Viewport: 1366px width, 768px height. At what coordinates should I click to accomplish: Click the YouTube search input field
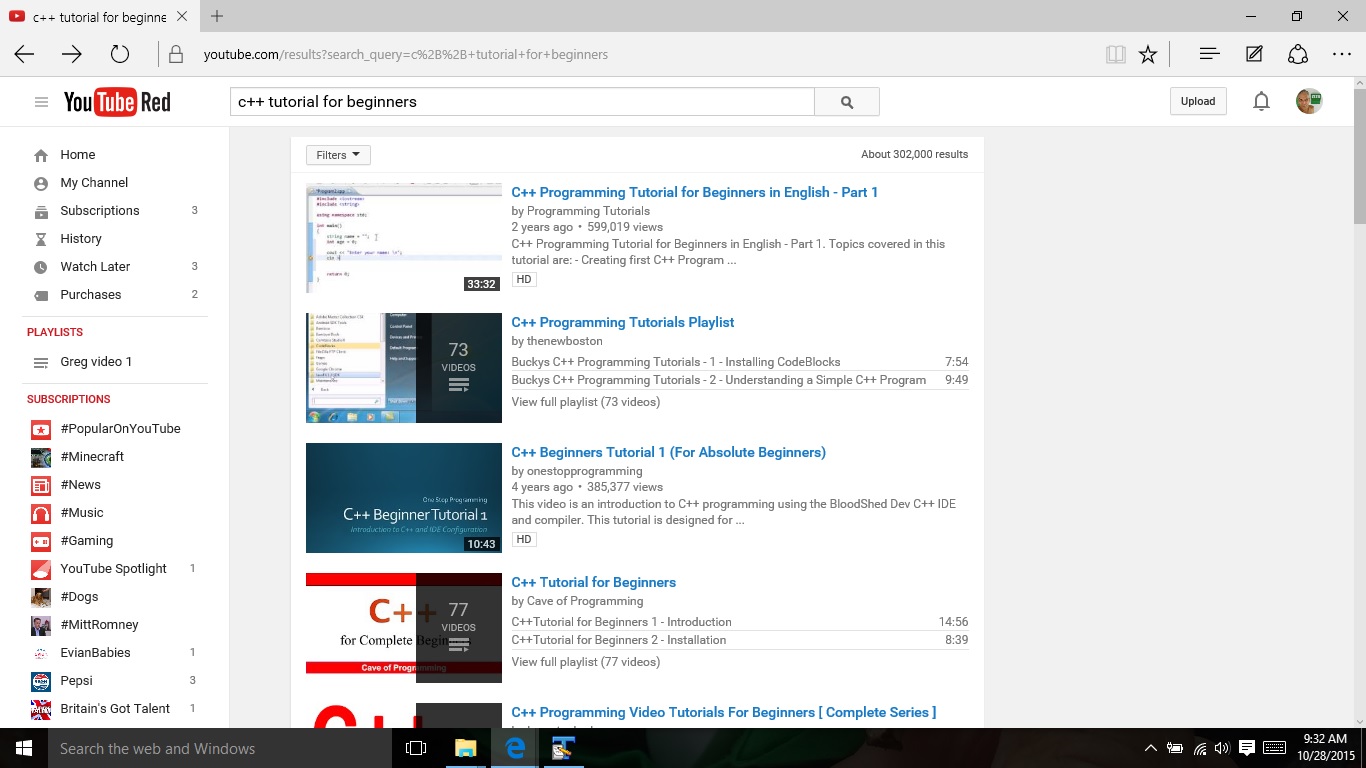pos(522,102)
